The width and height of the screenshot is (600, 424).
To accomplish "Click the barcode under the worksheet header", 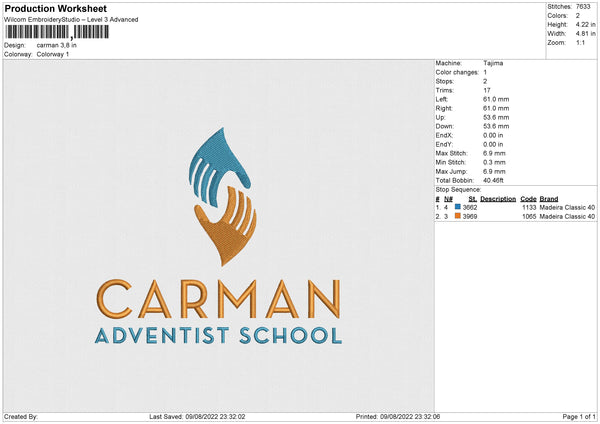I will (57, 32).
